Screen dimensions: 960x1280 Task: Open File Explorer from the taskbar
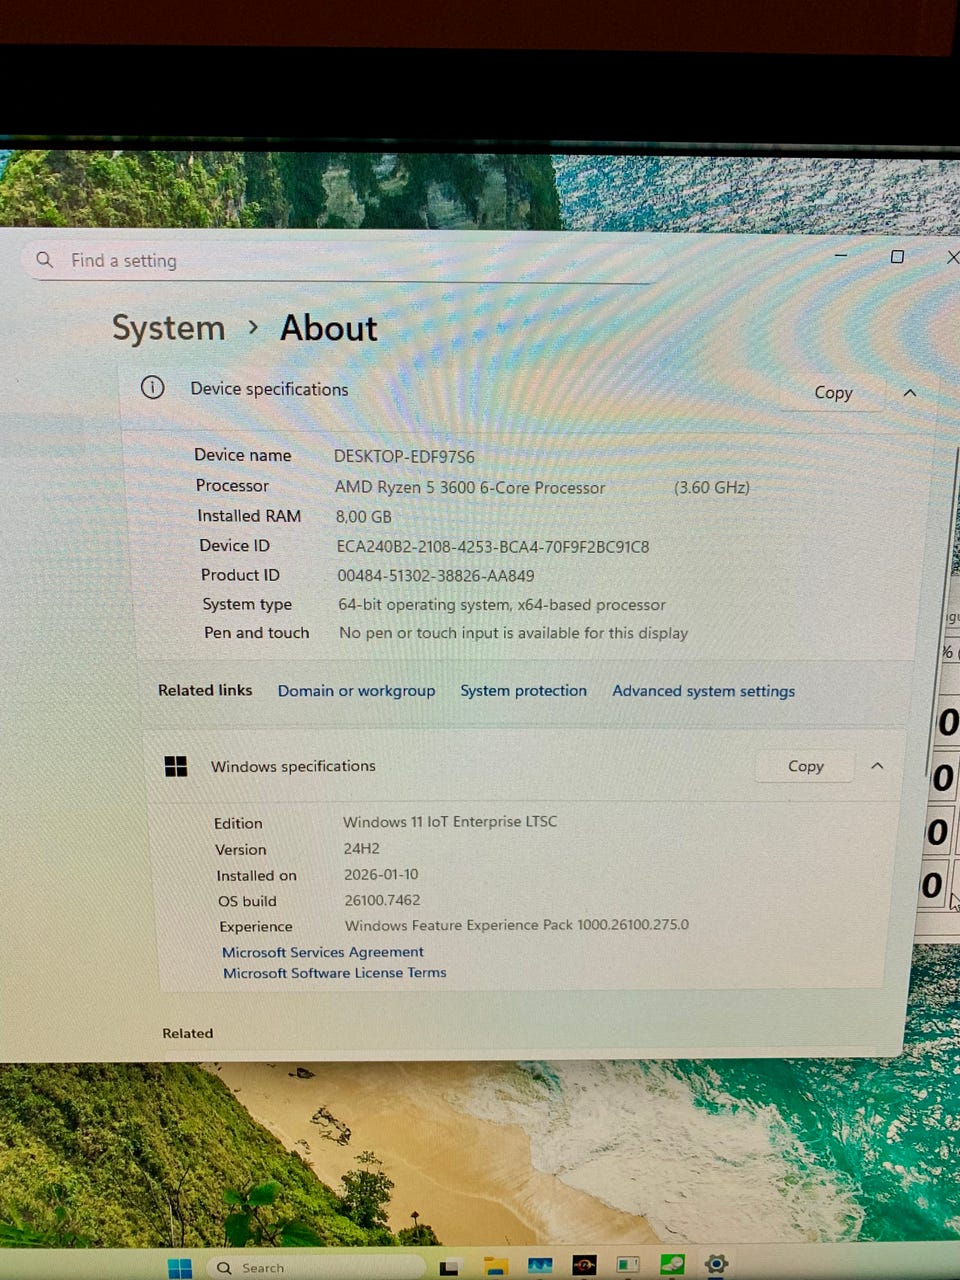point(495,1267)
